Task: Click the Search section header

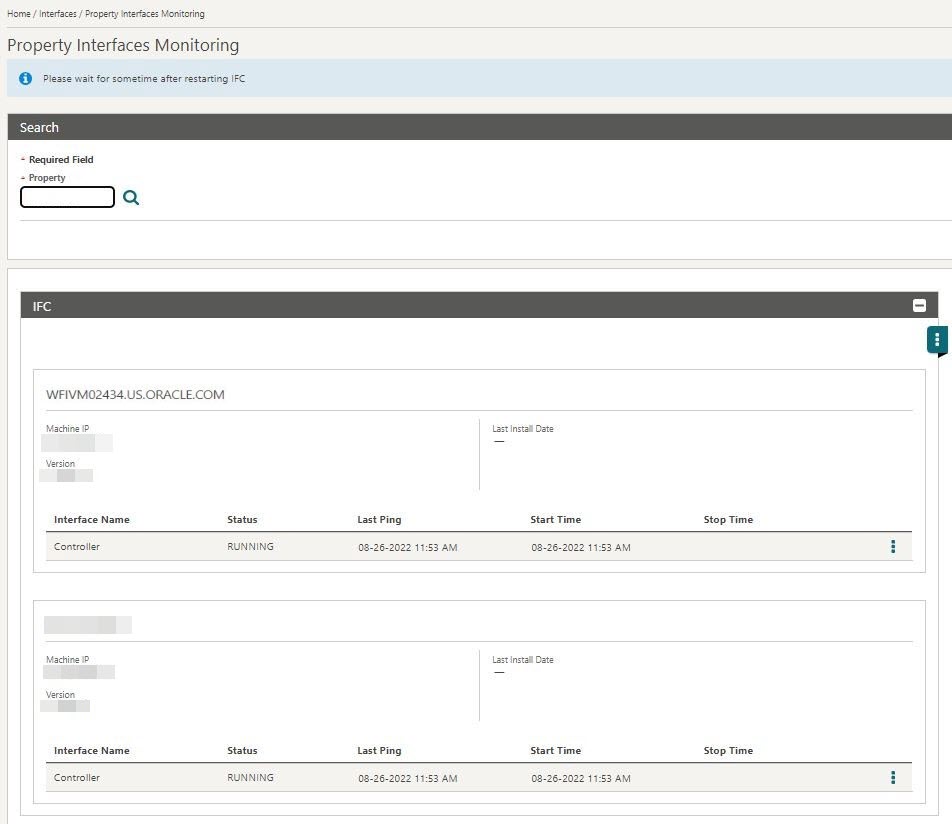Action: pyautogui.click(x=39, y=127)
